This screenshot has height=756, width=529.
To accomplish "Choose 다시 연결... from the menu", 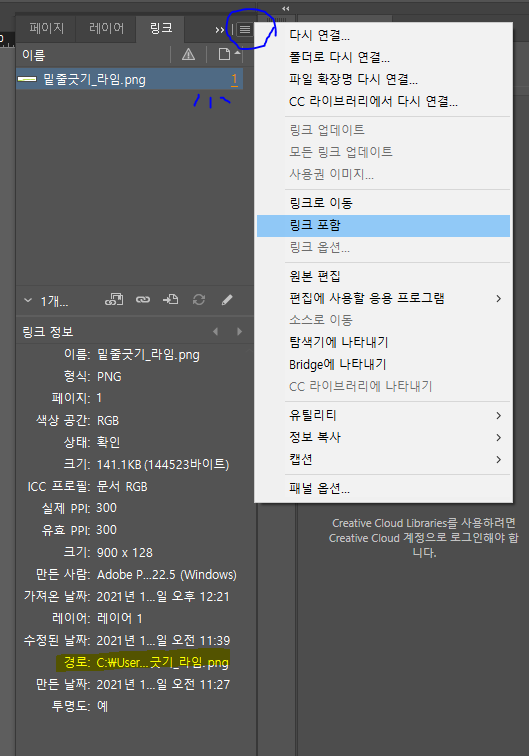I will pyautogui.click(x=383, y=35).
